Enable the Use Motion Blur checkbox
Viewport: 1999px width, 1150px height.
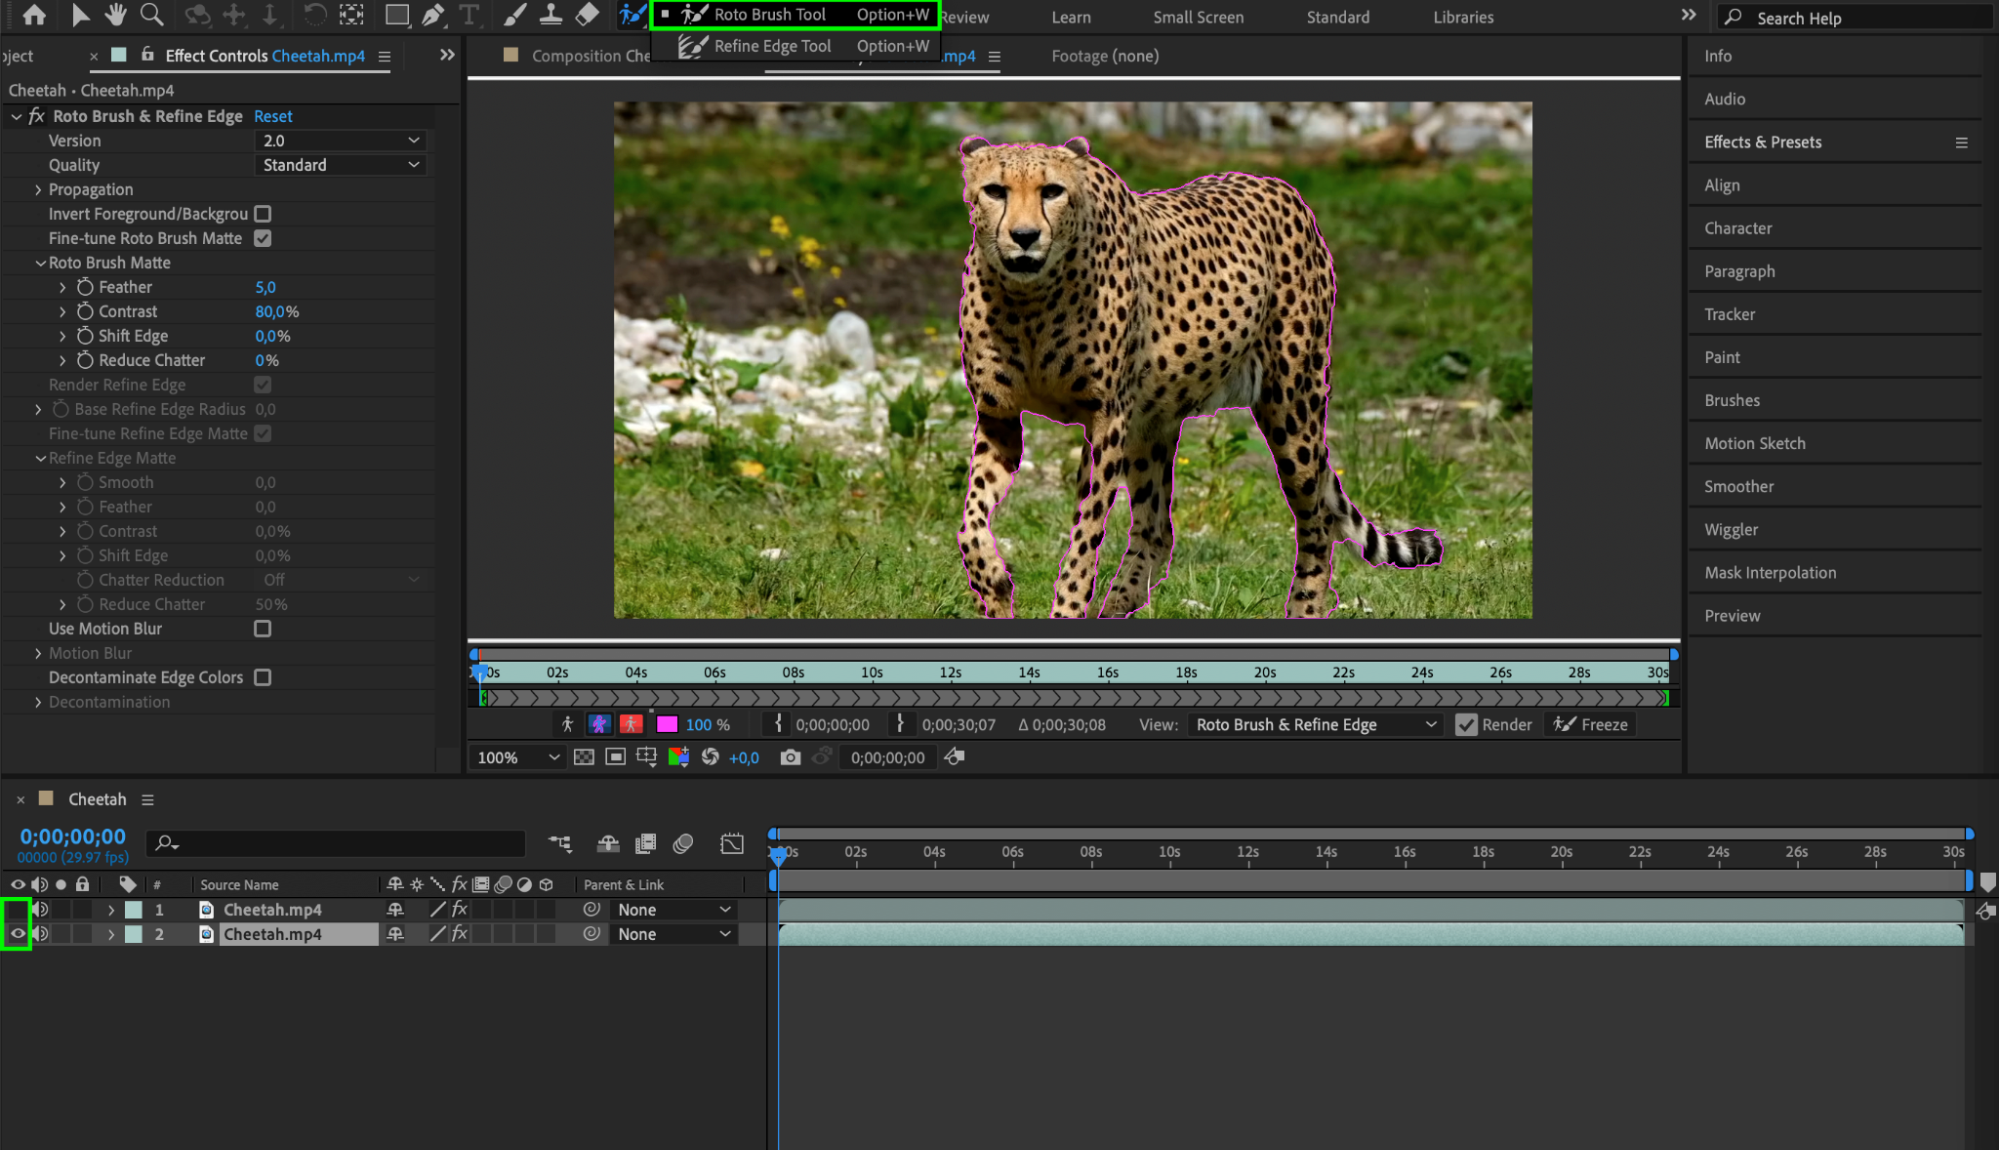pyautogui.click(x=262, y=629)
